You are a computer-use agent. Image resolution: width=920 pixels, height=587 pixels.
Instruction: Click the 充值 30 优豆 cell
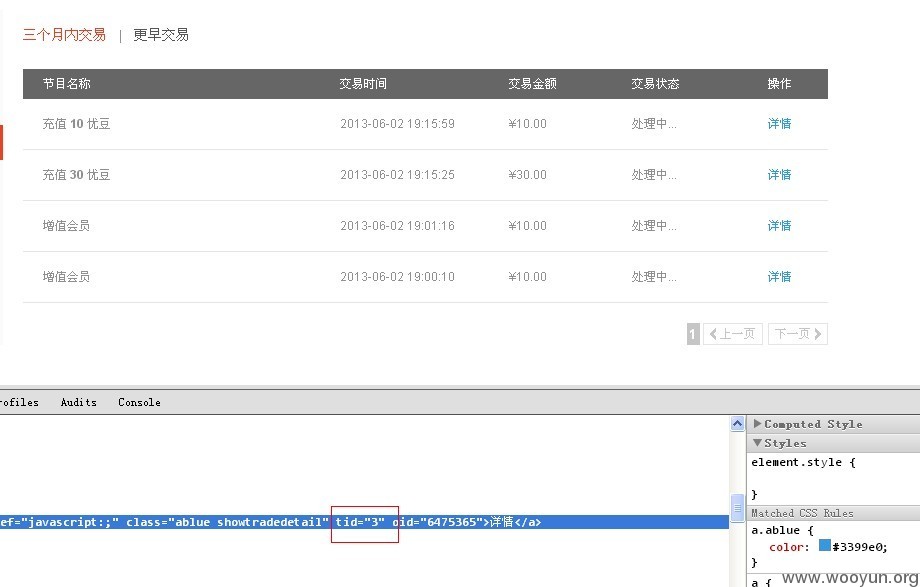(76, 175)
